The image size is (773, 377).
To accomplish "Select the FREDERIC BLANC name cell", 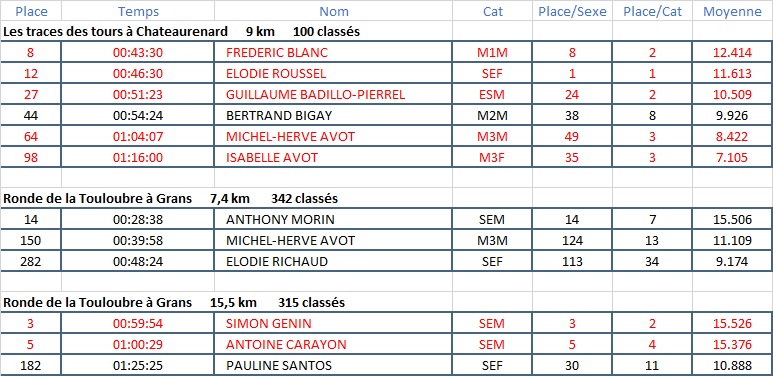I will click(334, 53).
